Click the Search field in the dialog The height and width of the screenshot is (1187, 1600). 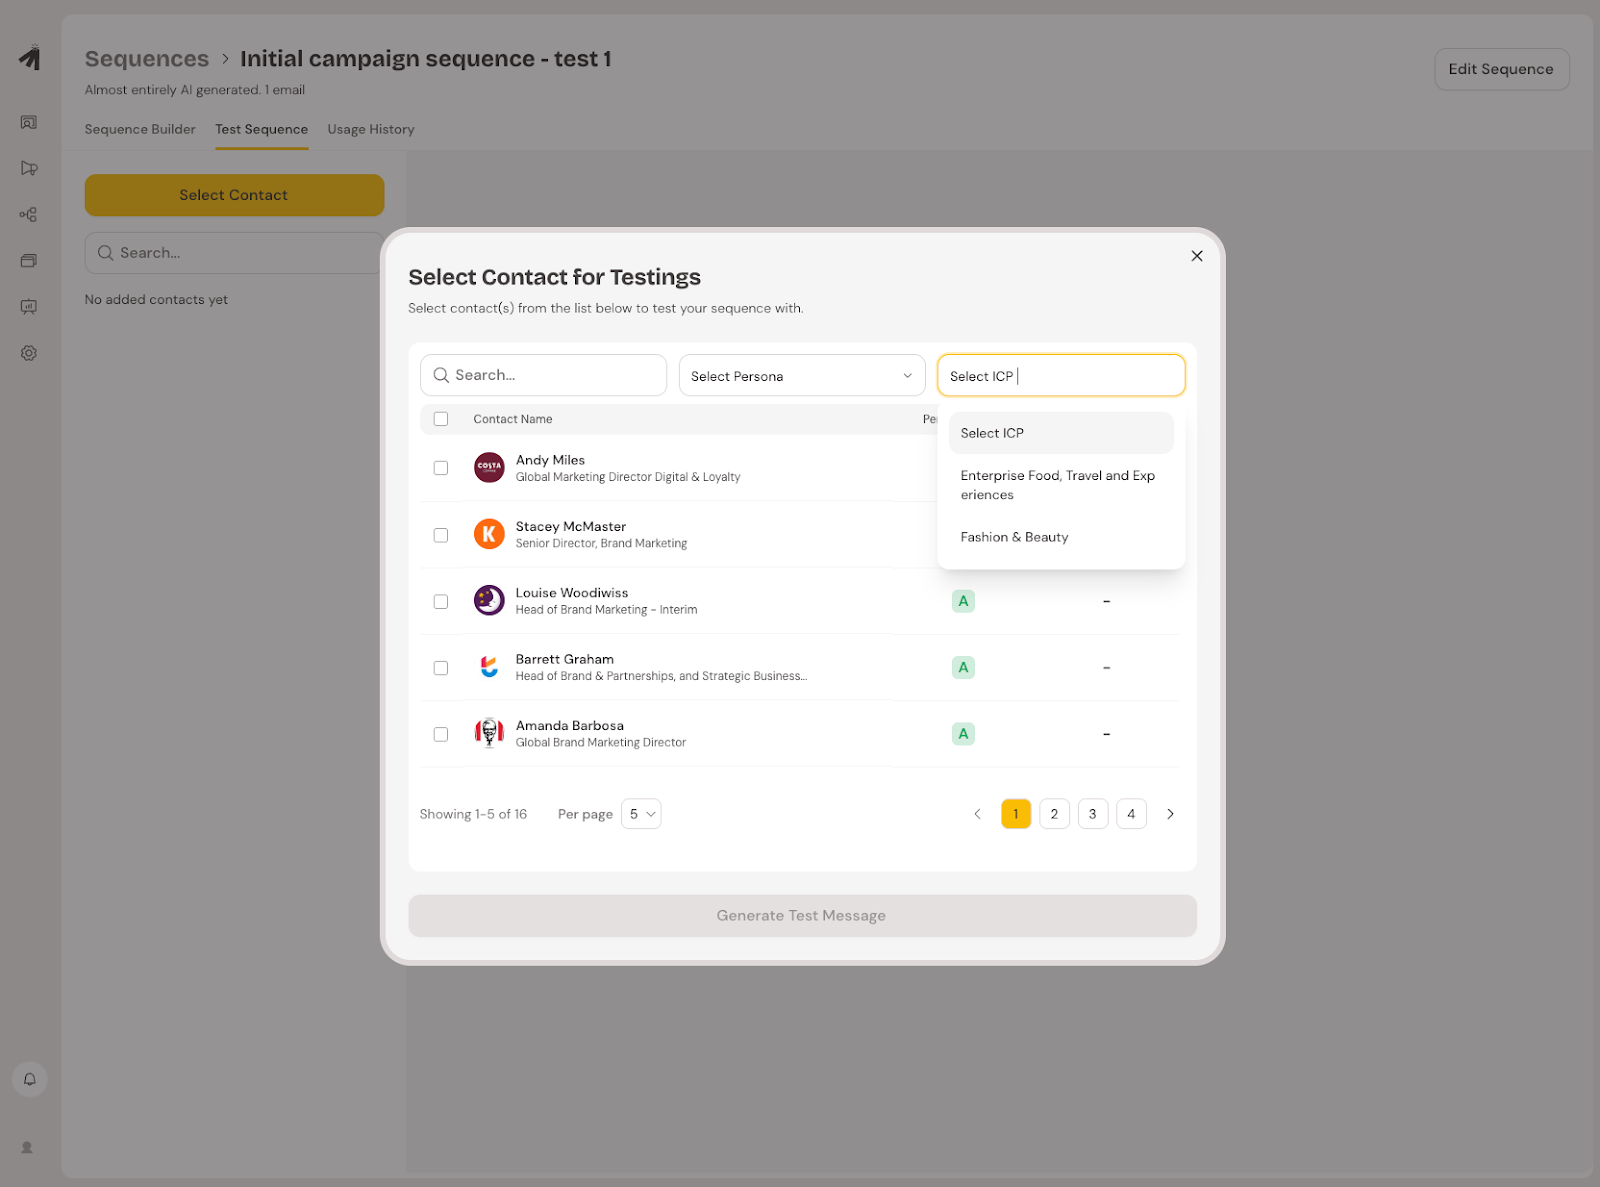[544, 375]
